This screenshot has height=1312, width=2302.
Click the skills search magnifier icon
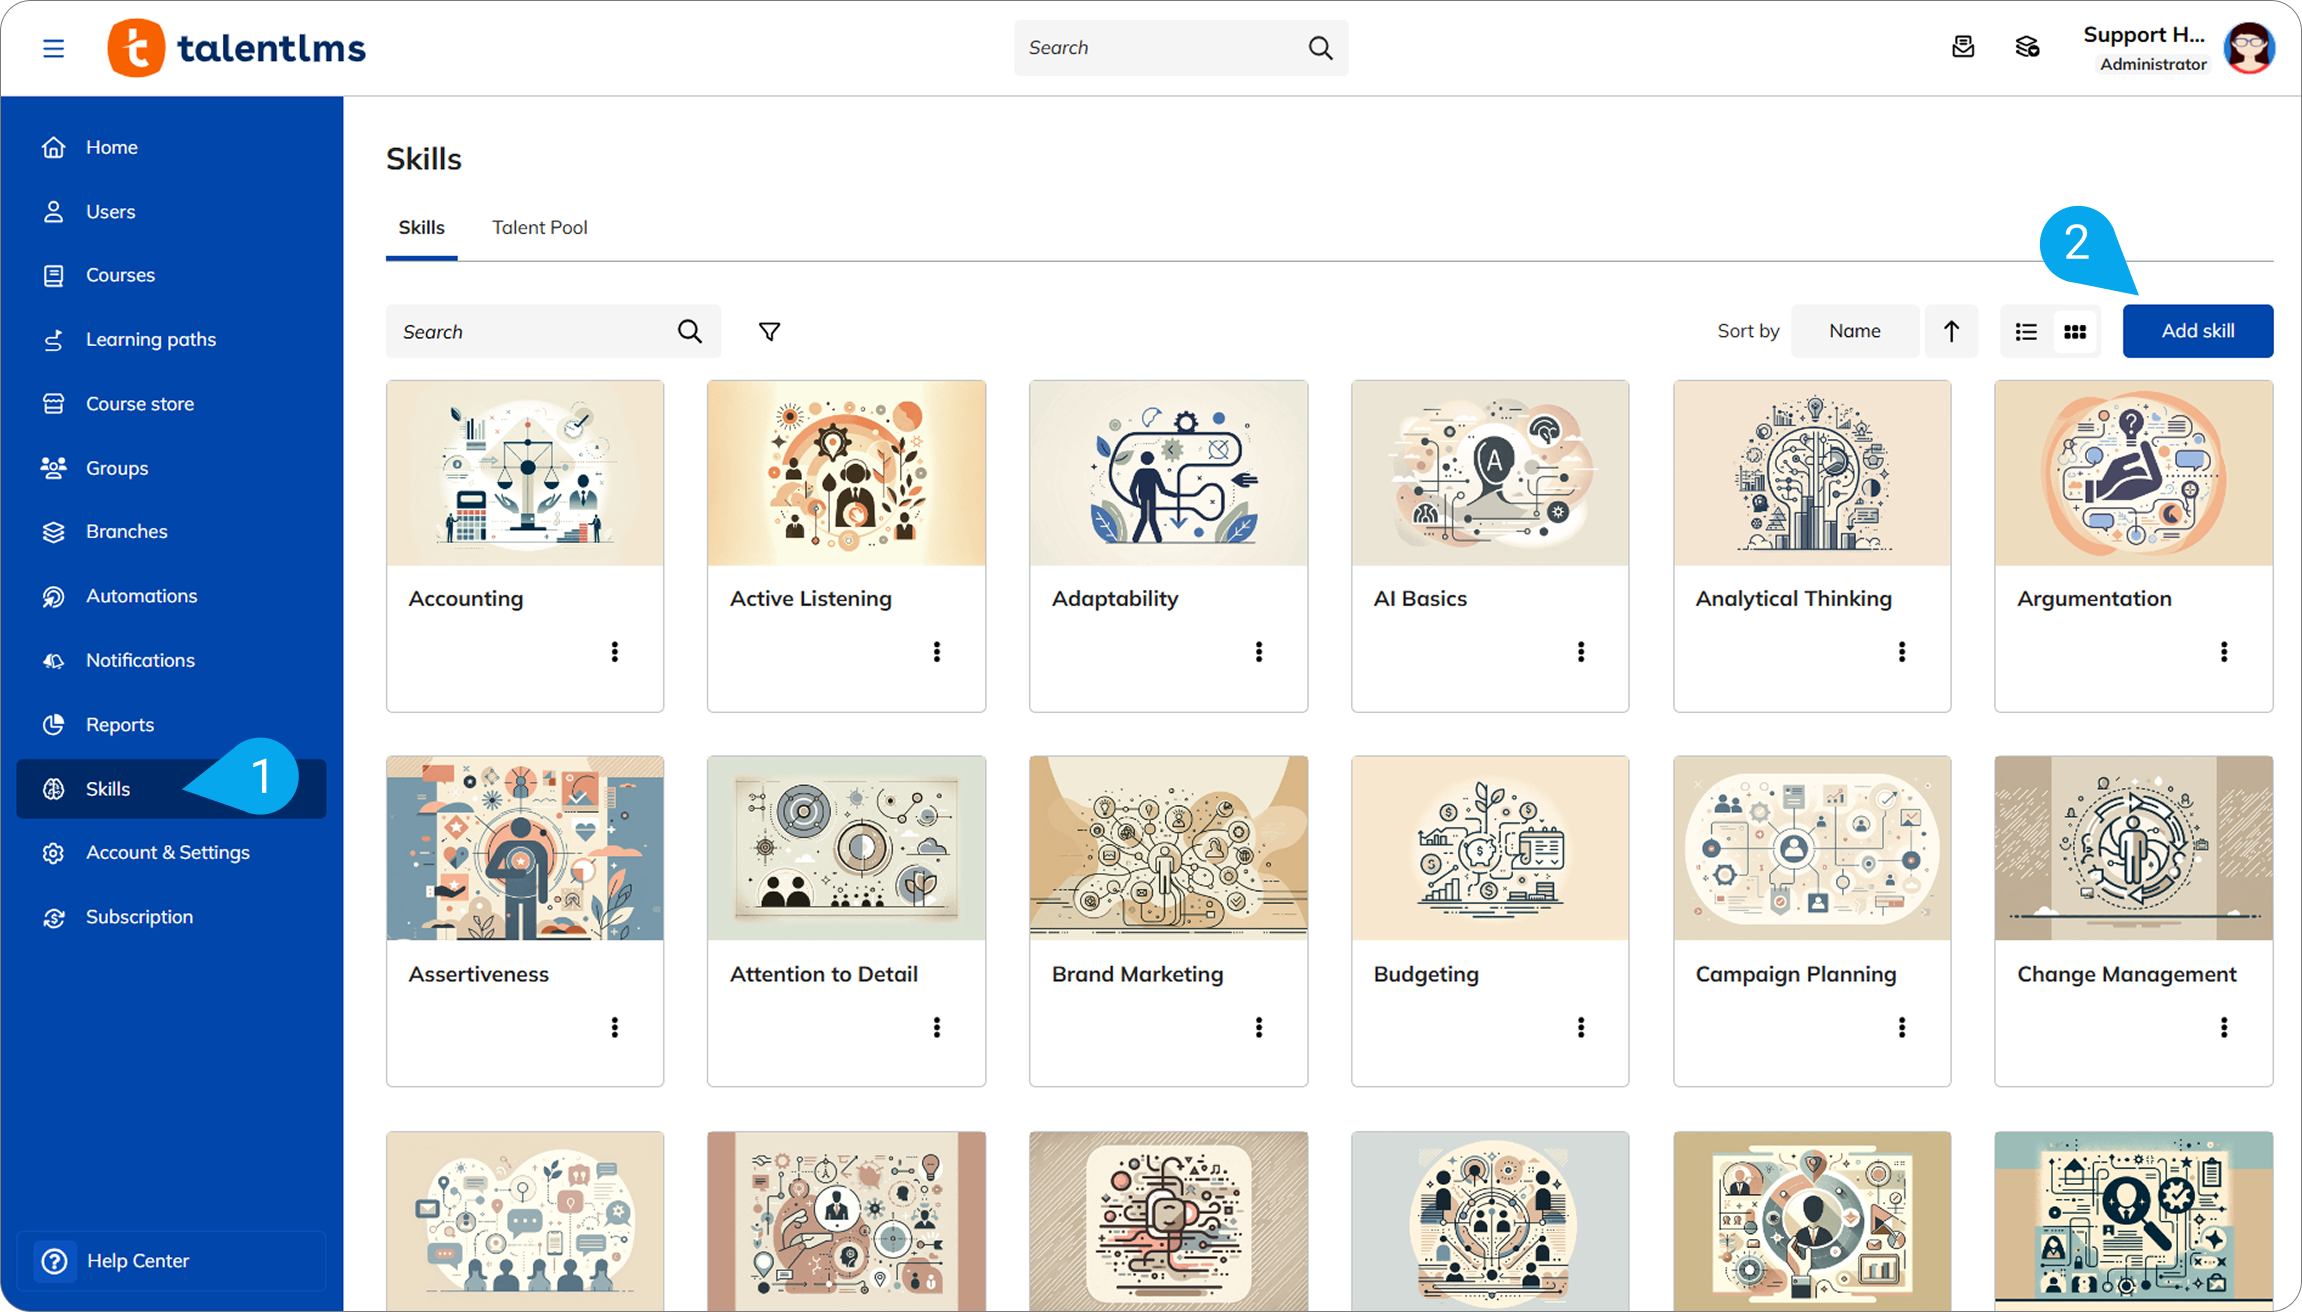[x=689, y=331]
